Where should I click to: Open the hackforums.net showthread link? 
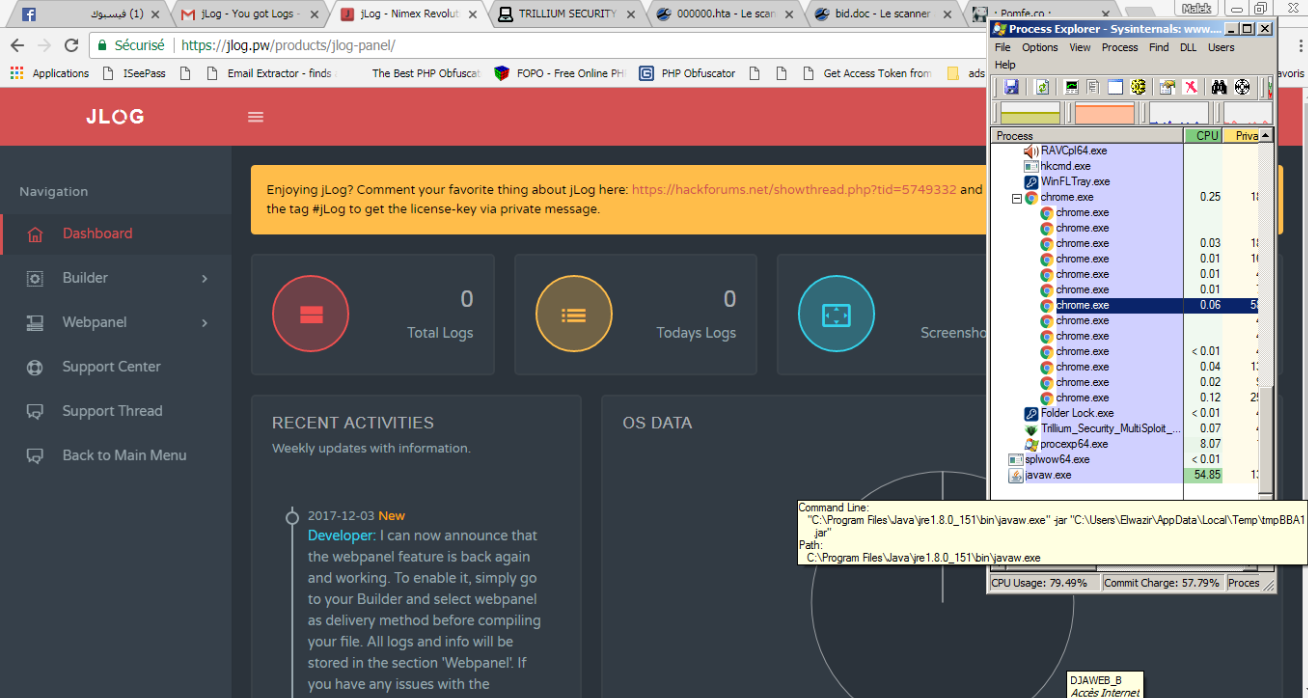[794, 190]
